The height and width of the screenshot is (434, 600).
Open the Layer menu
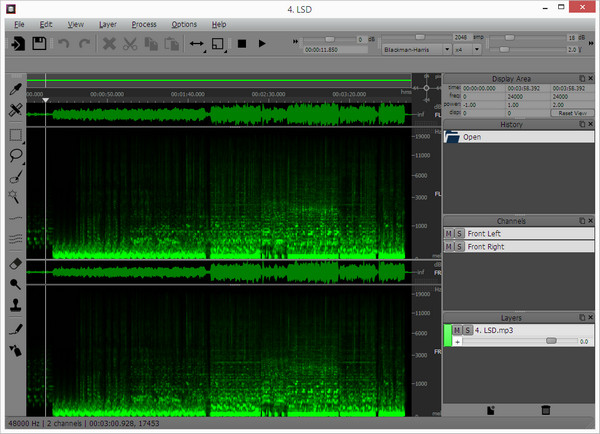coord(107,23)
